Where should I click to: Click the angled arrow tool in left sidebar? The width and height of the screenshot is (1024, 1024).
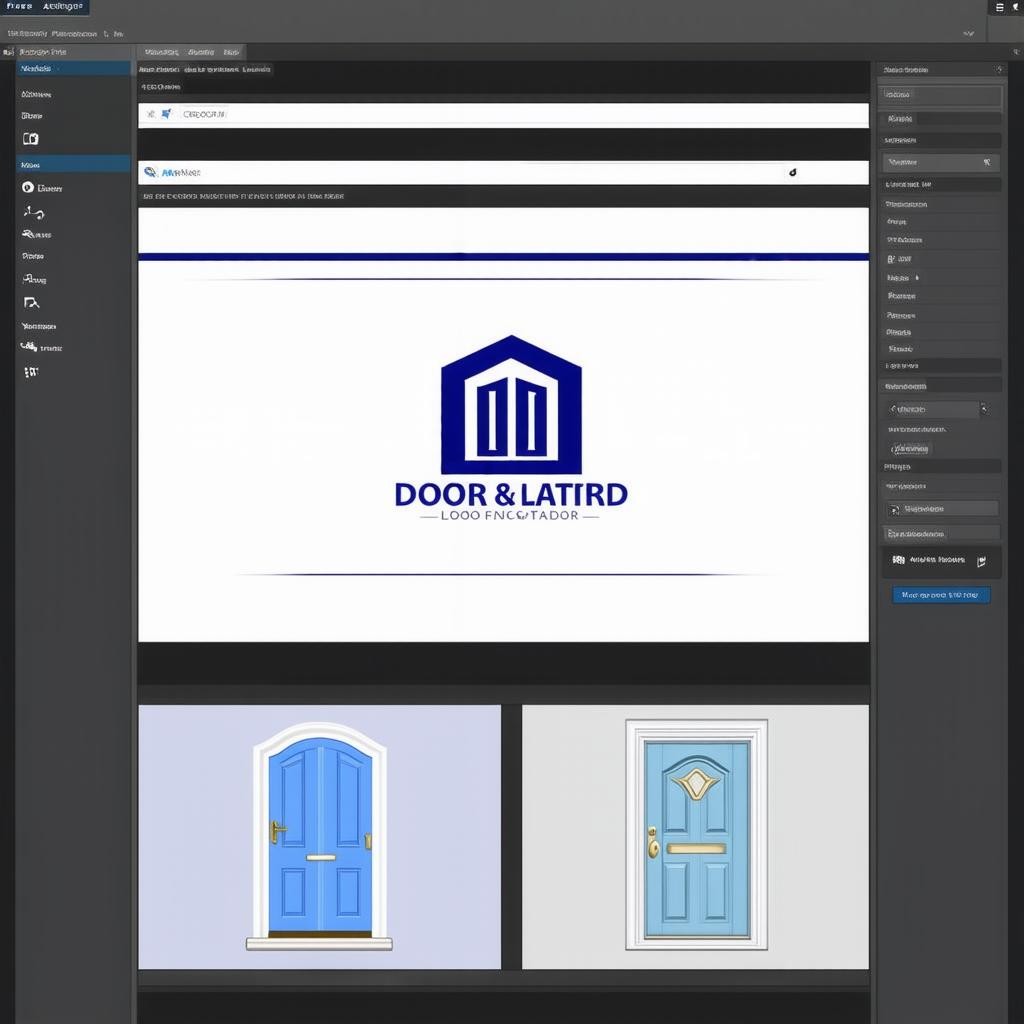(31, 302)
